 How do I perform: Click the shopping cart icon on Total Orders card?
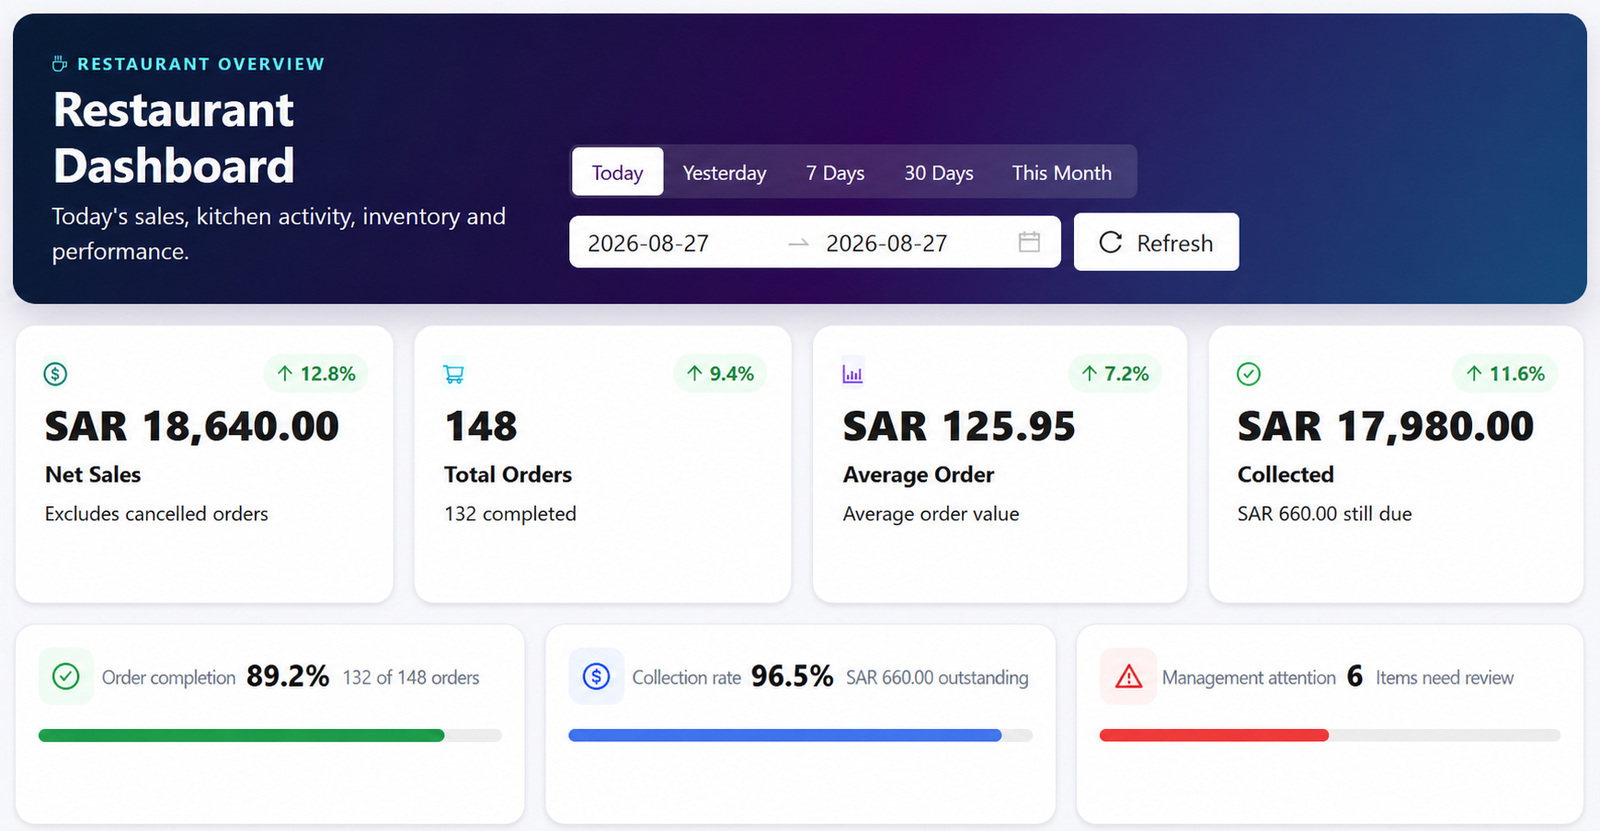click(x=454, y=374)
